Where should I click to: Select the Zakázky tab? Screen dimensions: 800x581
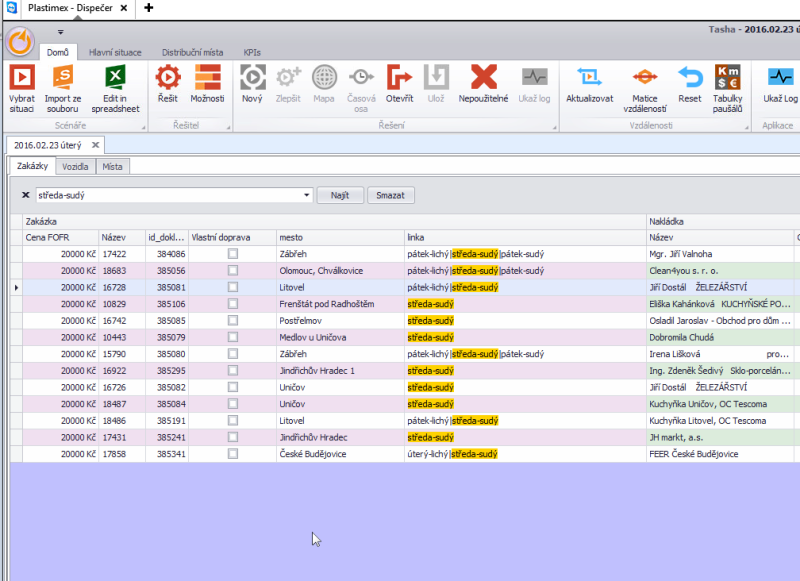click(x=32, y=166)
